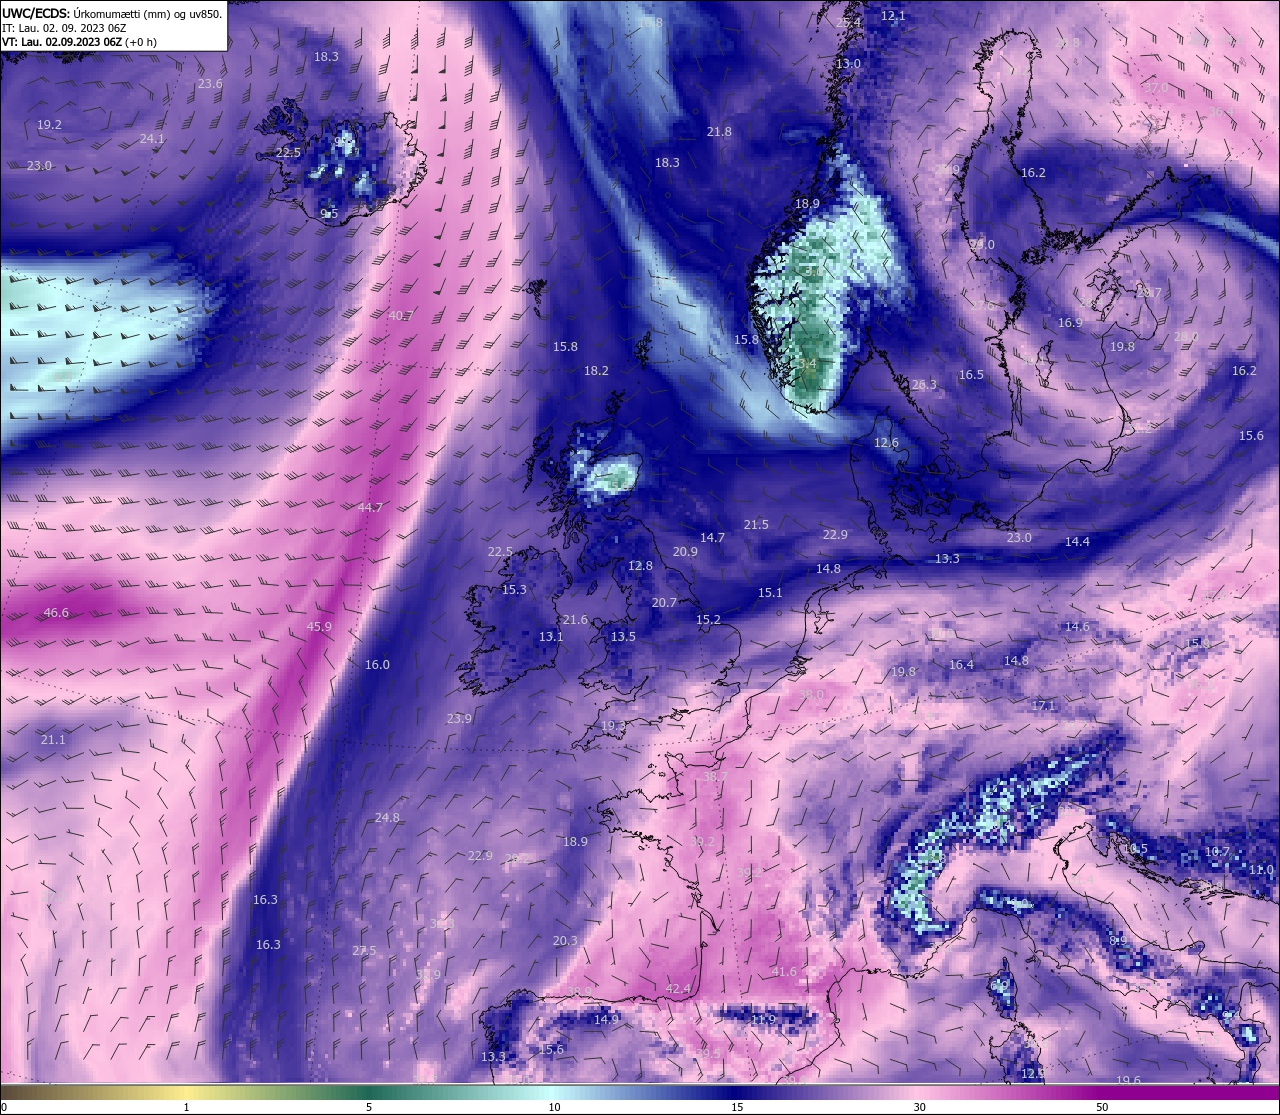Click the 11.9 value label
This screenshot has width=1280, height=1115.
pos(763,1020)
